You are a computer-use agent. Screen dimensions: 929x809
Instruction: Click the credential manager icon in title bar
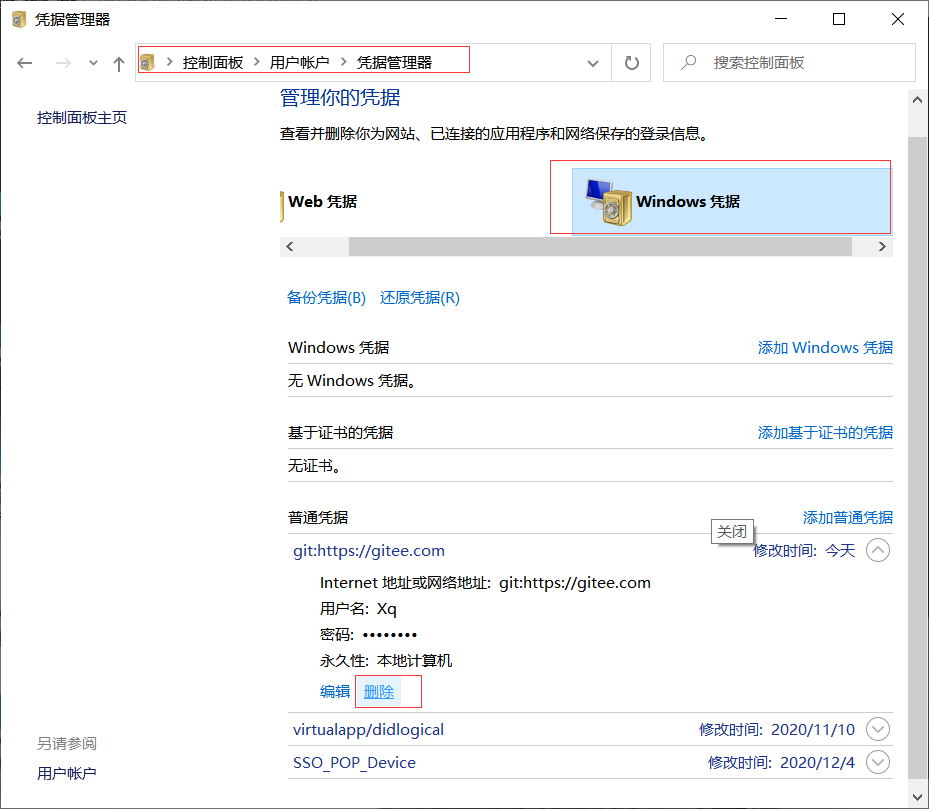coord(17,18)
